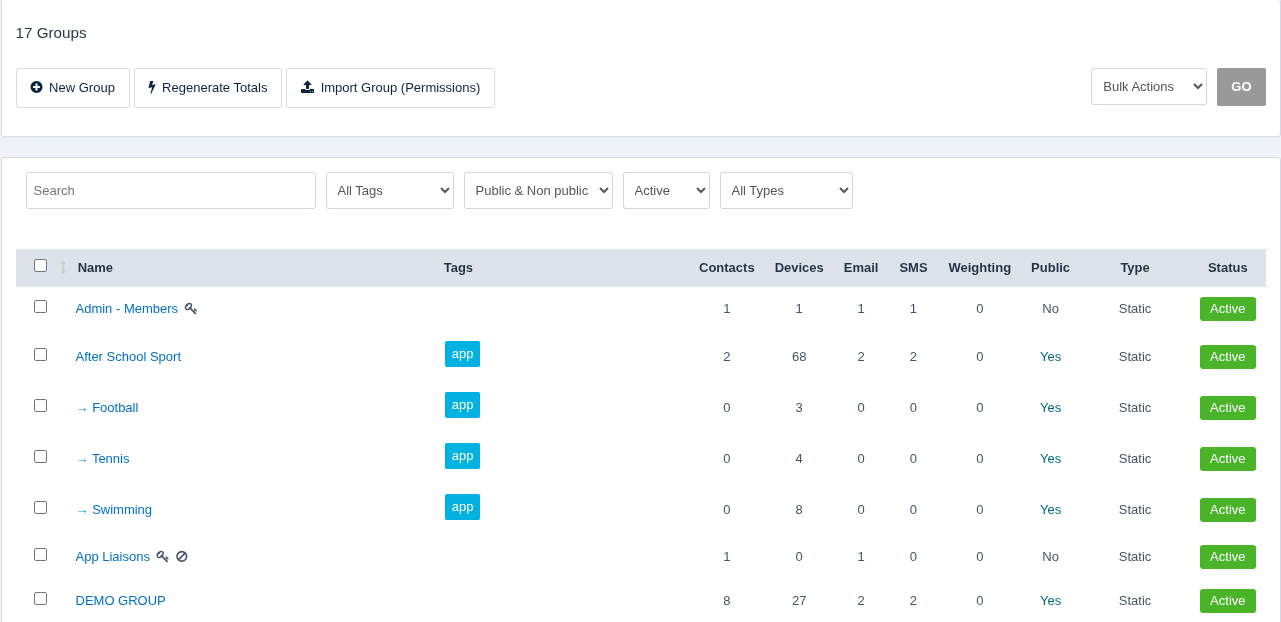Click the key icon beside App Liaisons
Screen dimensions: 1281x622
click(x=163, y=557)
